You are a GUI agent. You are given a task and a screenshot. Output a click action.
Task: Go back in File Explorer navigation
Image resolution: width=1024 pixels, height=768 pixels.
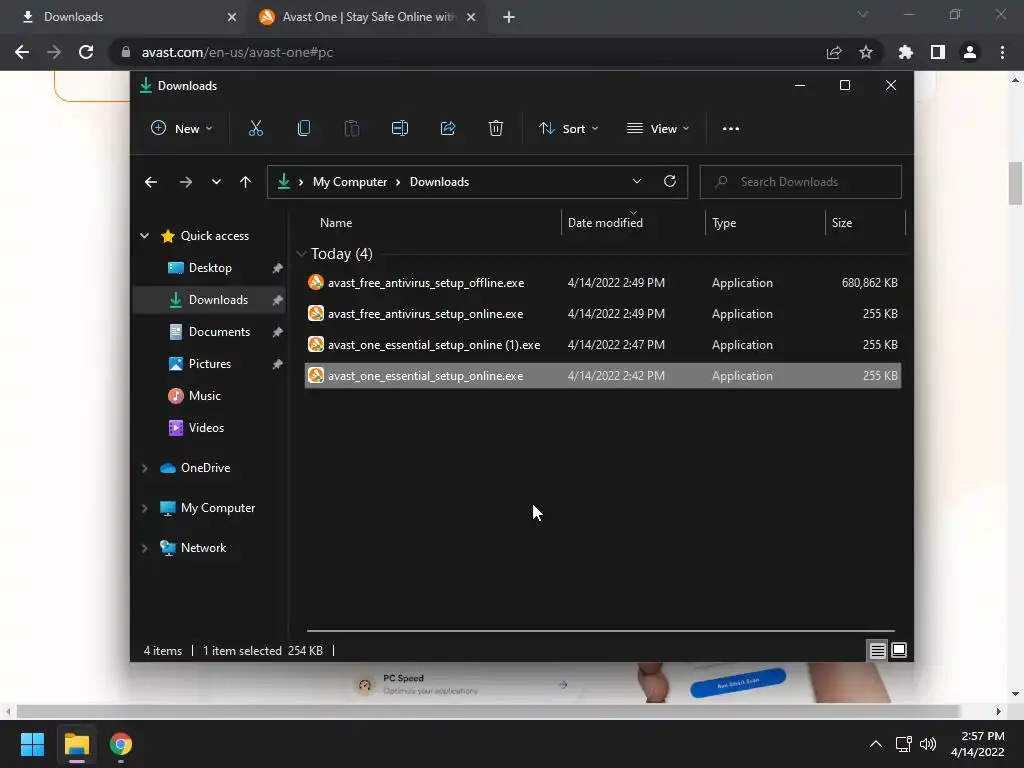pyautogui.click(x=151, y=182)
